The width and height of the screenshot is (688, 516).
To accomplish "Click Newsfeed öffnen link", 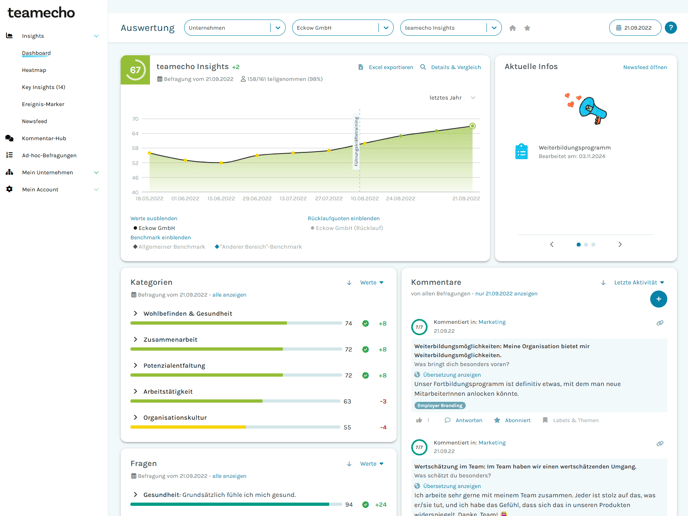I will click(x=645, y=67).
